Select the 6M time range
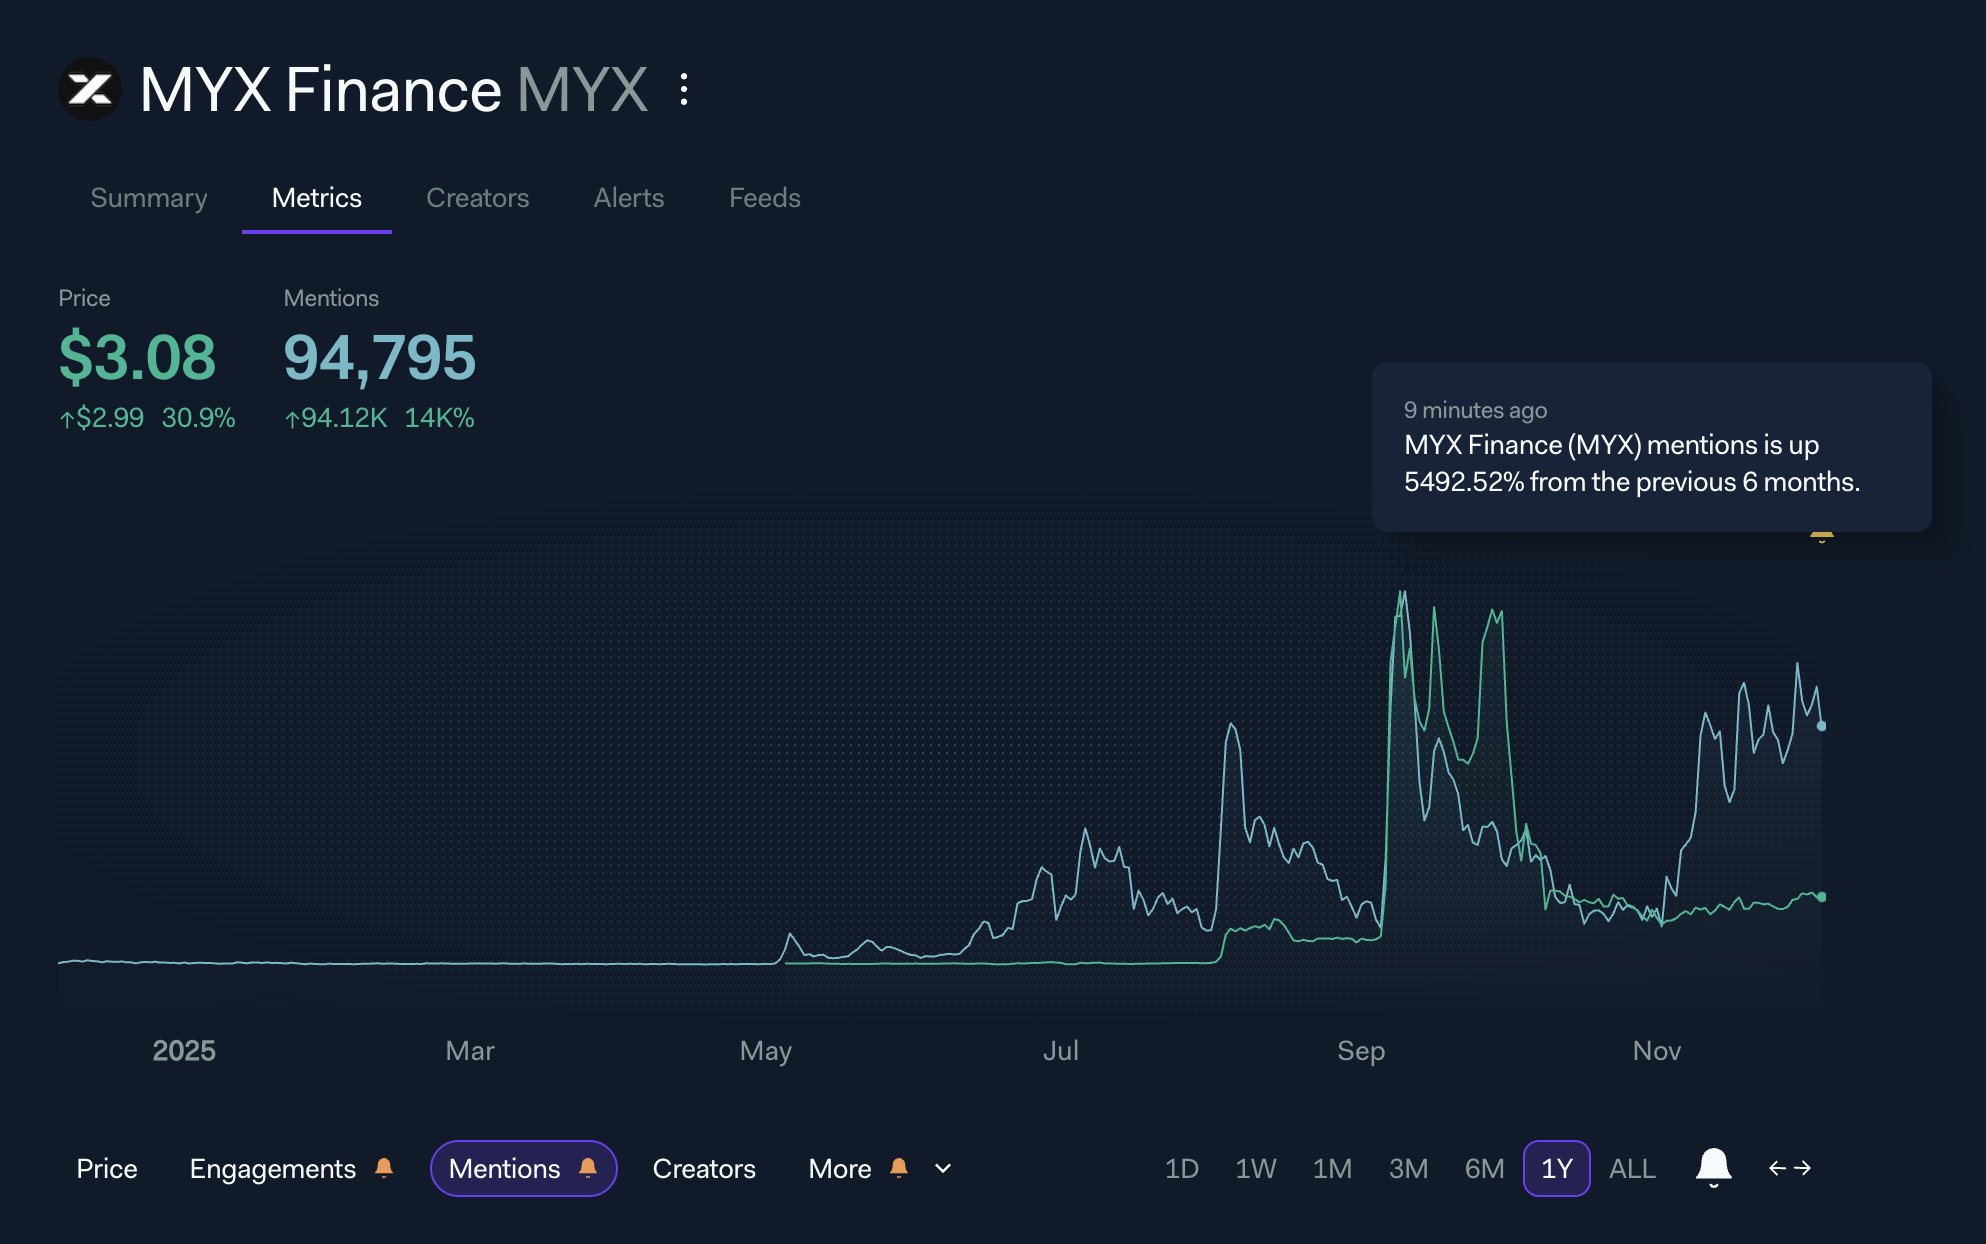This screenshot has width=1986, height=1244. point(1484,1168)
